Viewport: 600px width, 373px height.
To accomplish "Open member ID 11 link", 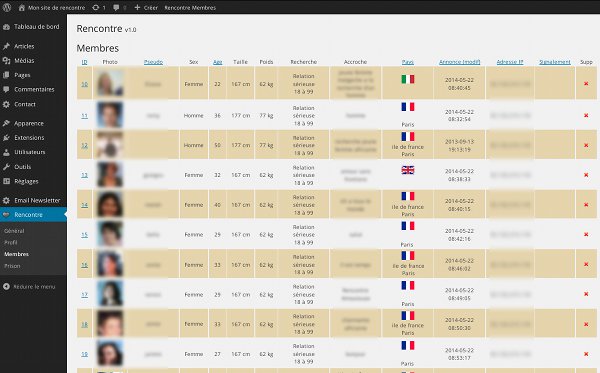I will (x=85, y=116).
